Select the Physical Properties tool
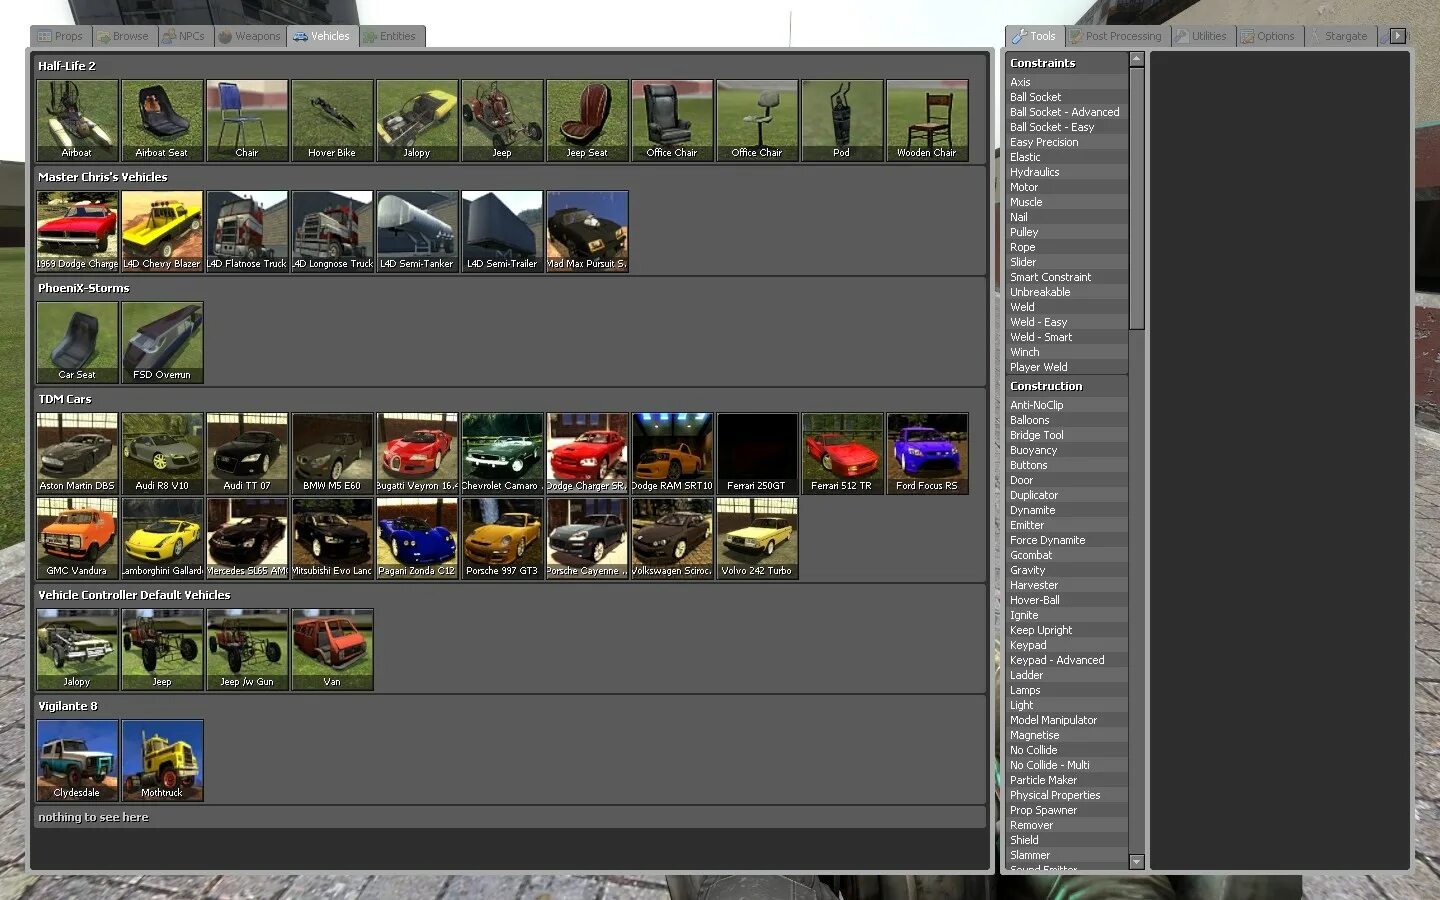The image size is (1440, 900). tap(1067, 795)
